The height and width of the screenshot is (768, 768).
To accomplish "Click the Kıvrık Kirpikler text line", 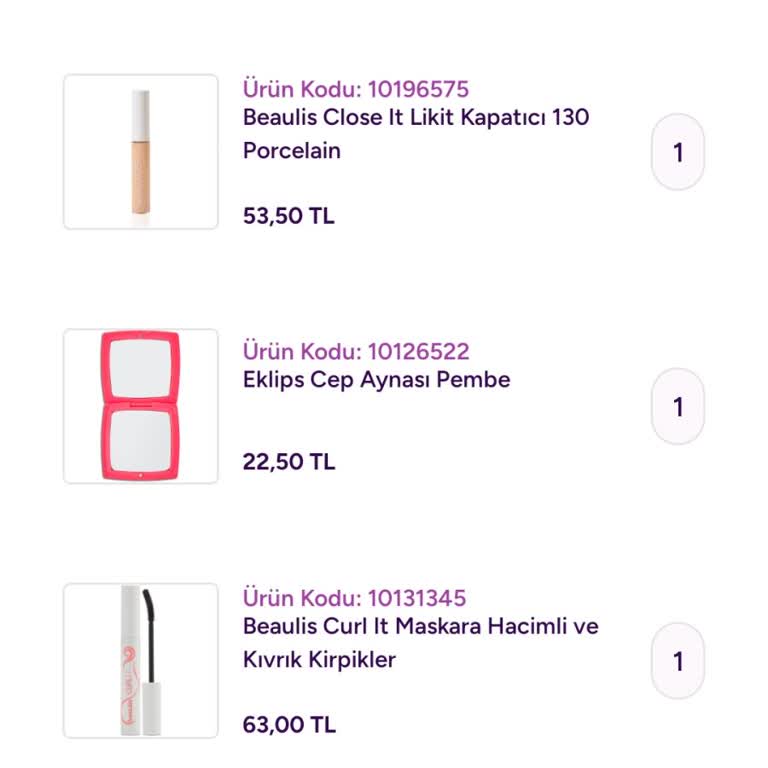I will (x=319, y=660).
